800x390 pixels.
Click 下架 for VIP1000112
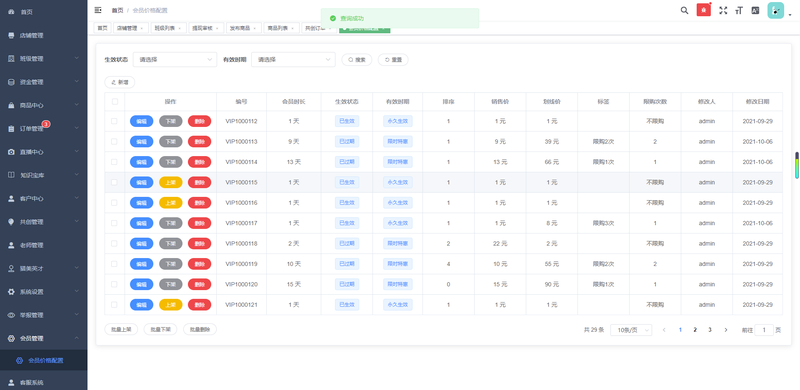click(170, 121)
